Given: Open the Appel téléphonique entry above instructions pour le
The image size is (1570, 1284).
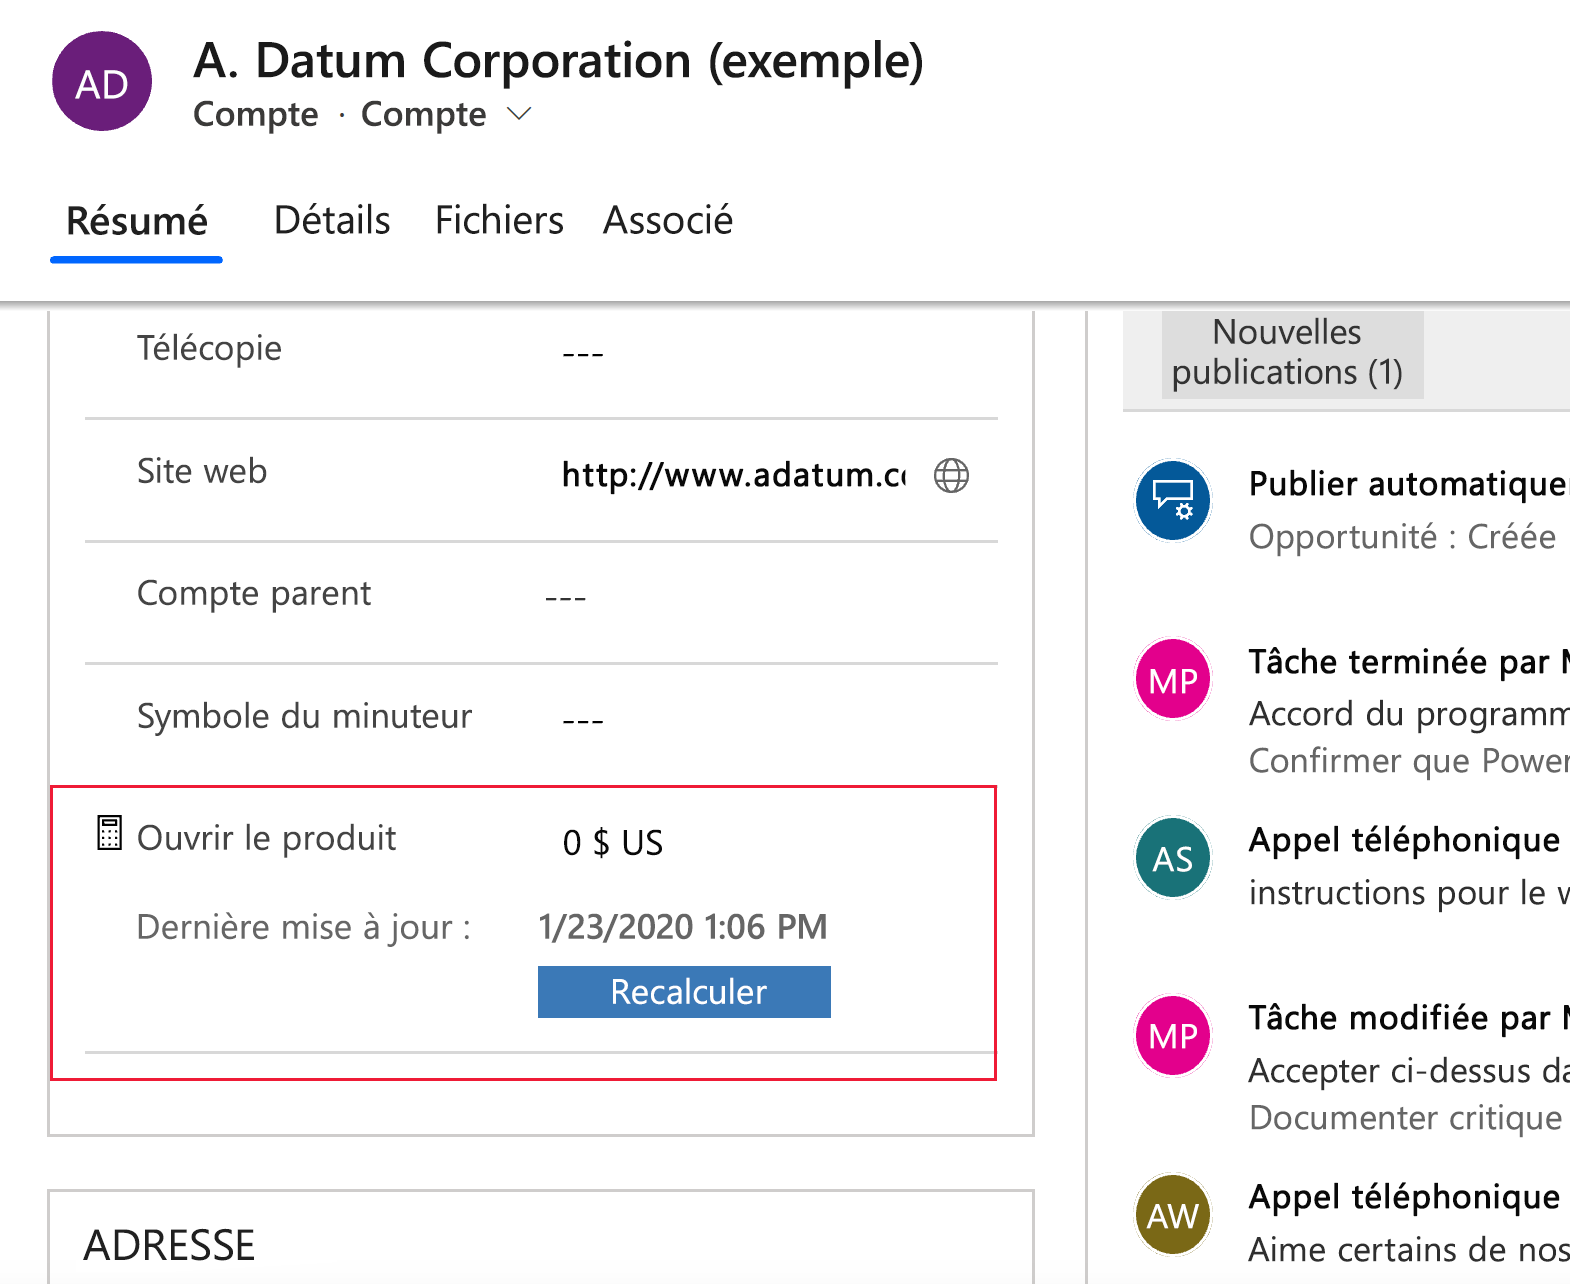Looking at the screenshot, I should (1404, 841).
